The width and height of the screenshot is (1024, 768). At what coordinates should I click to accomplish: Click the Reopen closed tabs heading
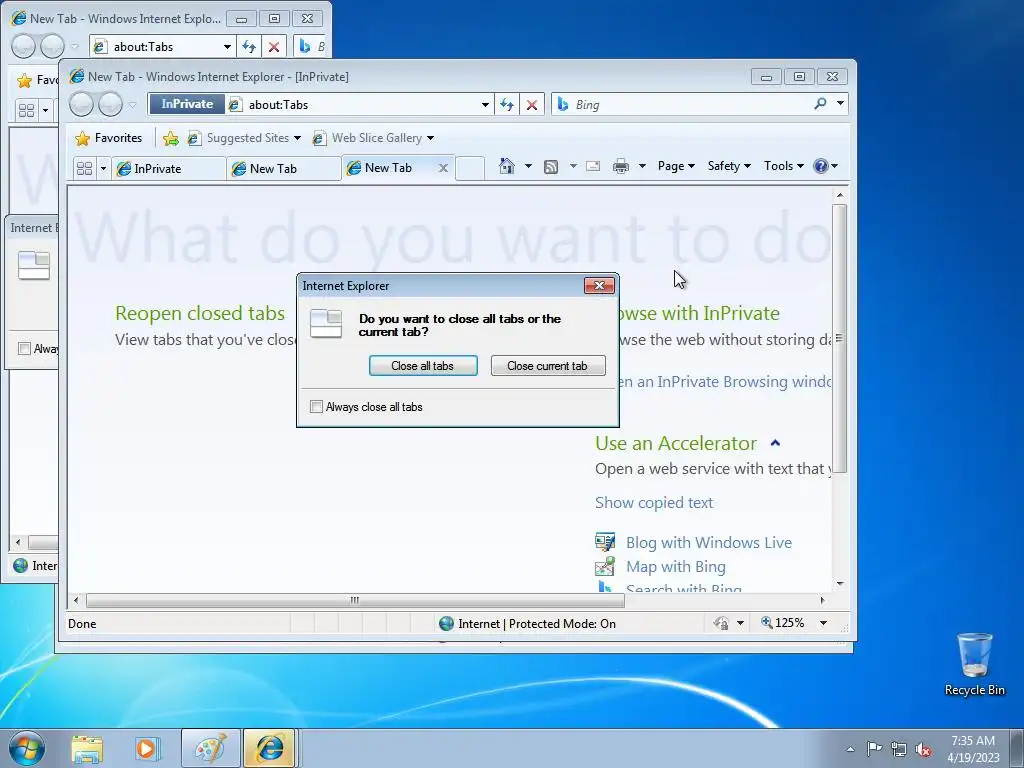[x=200, y=313]
